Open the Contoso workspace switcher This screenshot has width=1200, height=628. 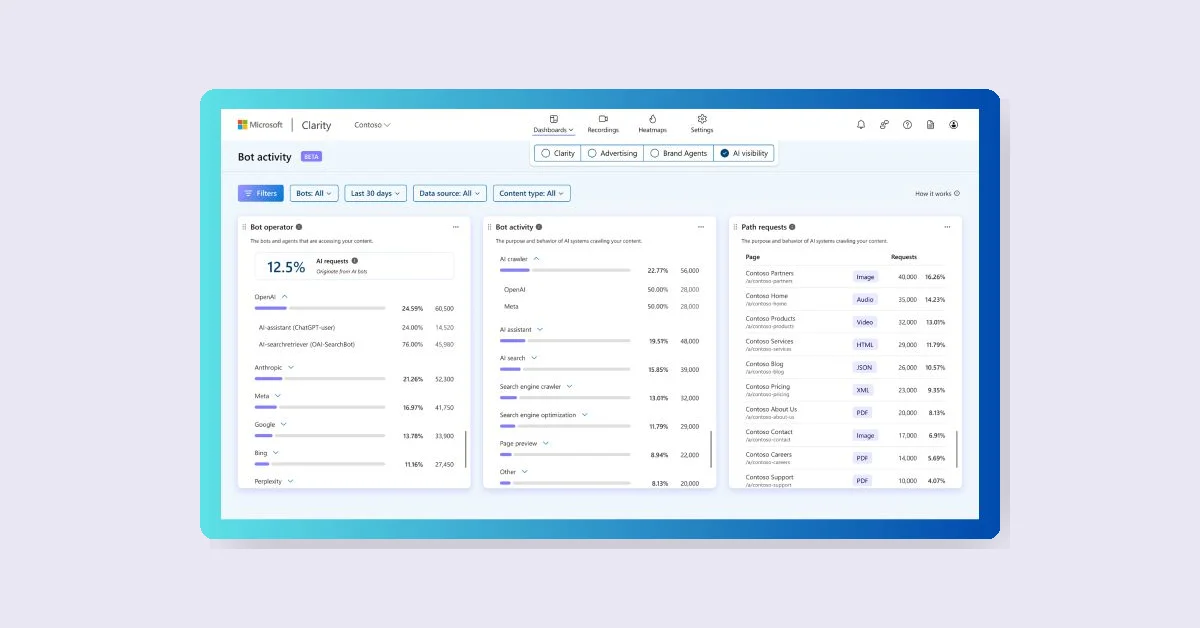click(371, 124)
